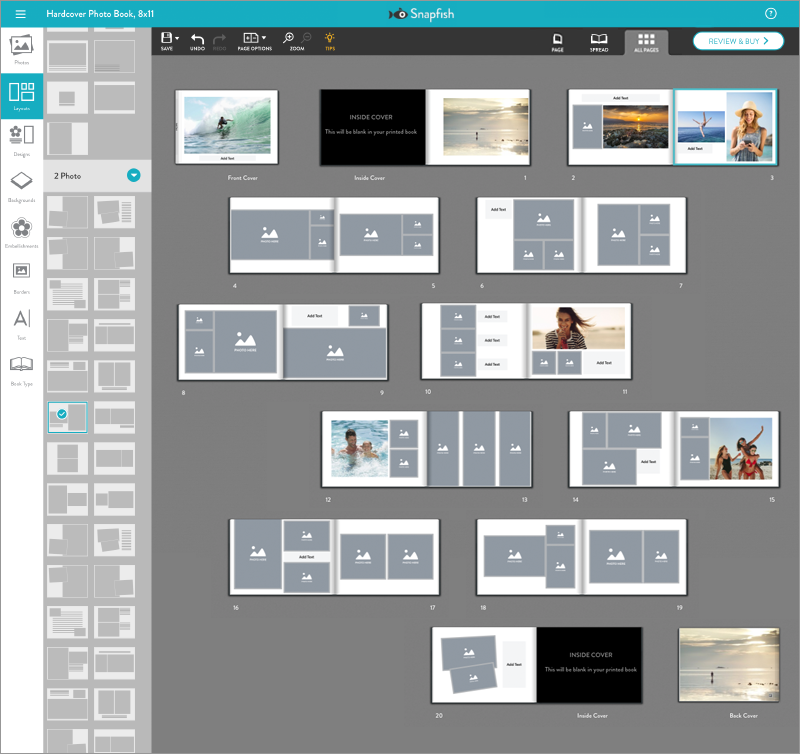800x754 pixels.
Task: Show Tips with the lightbulb icon
Action: 330,40
